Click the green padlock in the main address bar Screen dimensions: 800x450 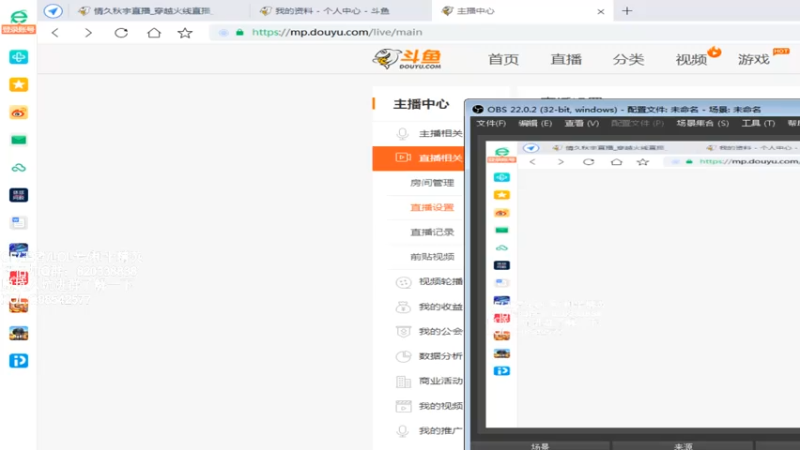pyautogui.click(x=240, y=32)
